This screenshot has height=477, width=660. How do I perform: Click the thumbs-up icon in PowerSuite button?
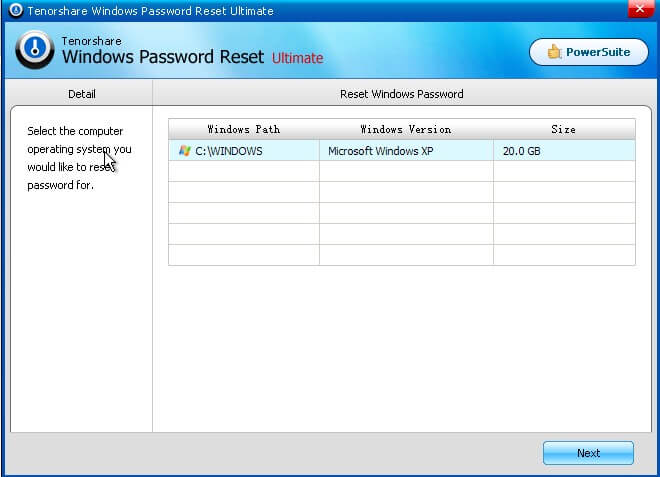coord(554,52)
